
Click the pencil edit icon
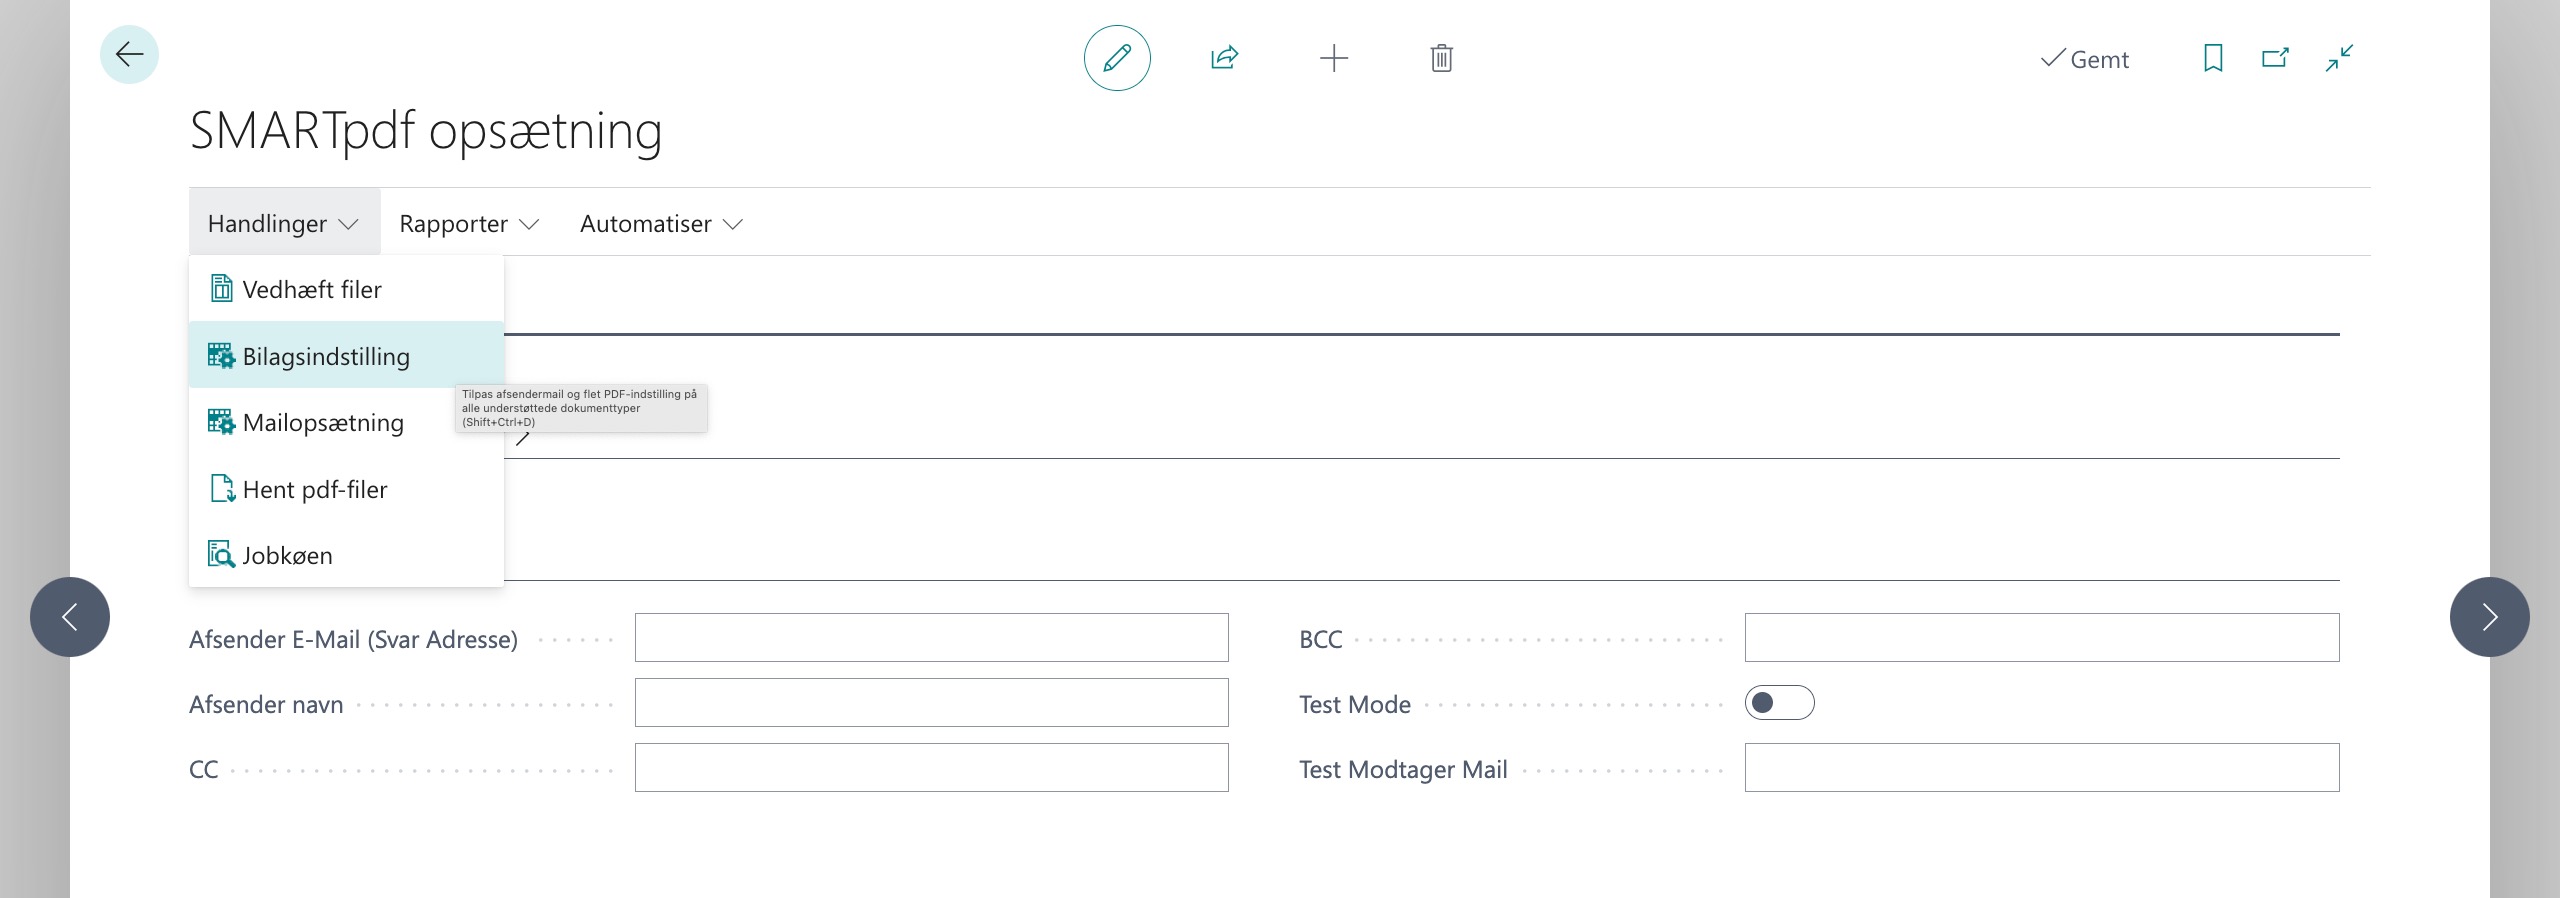coord(1117,58)
